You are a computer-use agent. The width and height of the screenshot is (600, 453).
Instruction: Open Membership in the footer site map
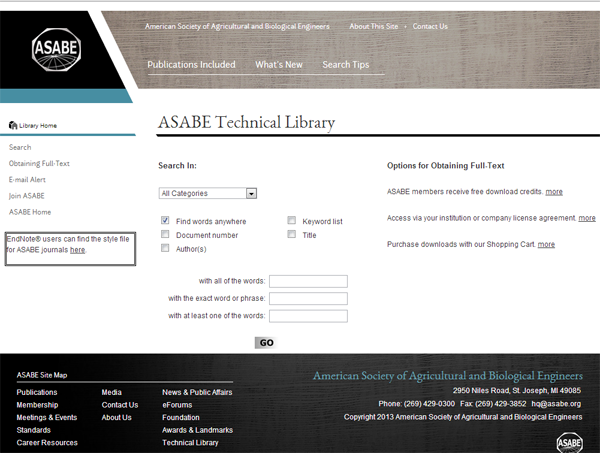(37, 405)
